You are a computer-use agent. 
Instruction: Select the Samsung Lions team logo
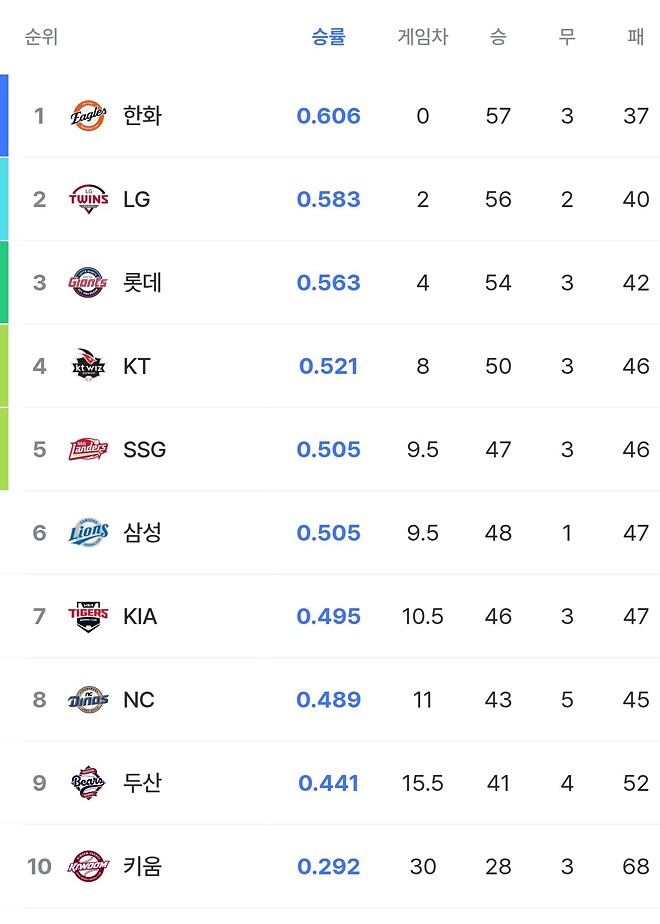[90, 533]
